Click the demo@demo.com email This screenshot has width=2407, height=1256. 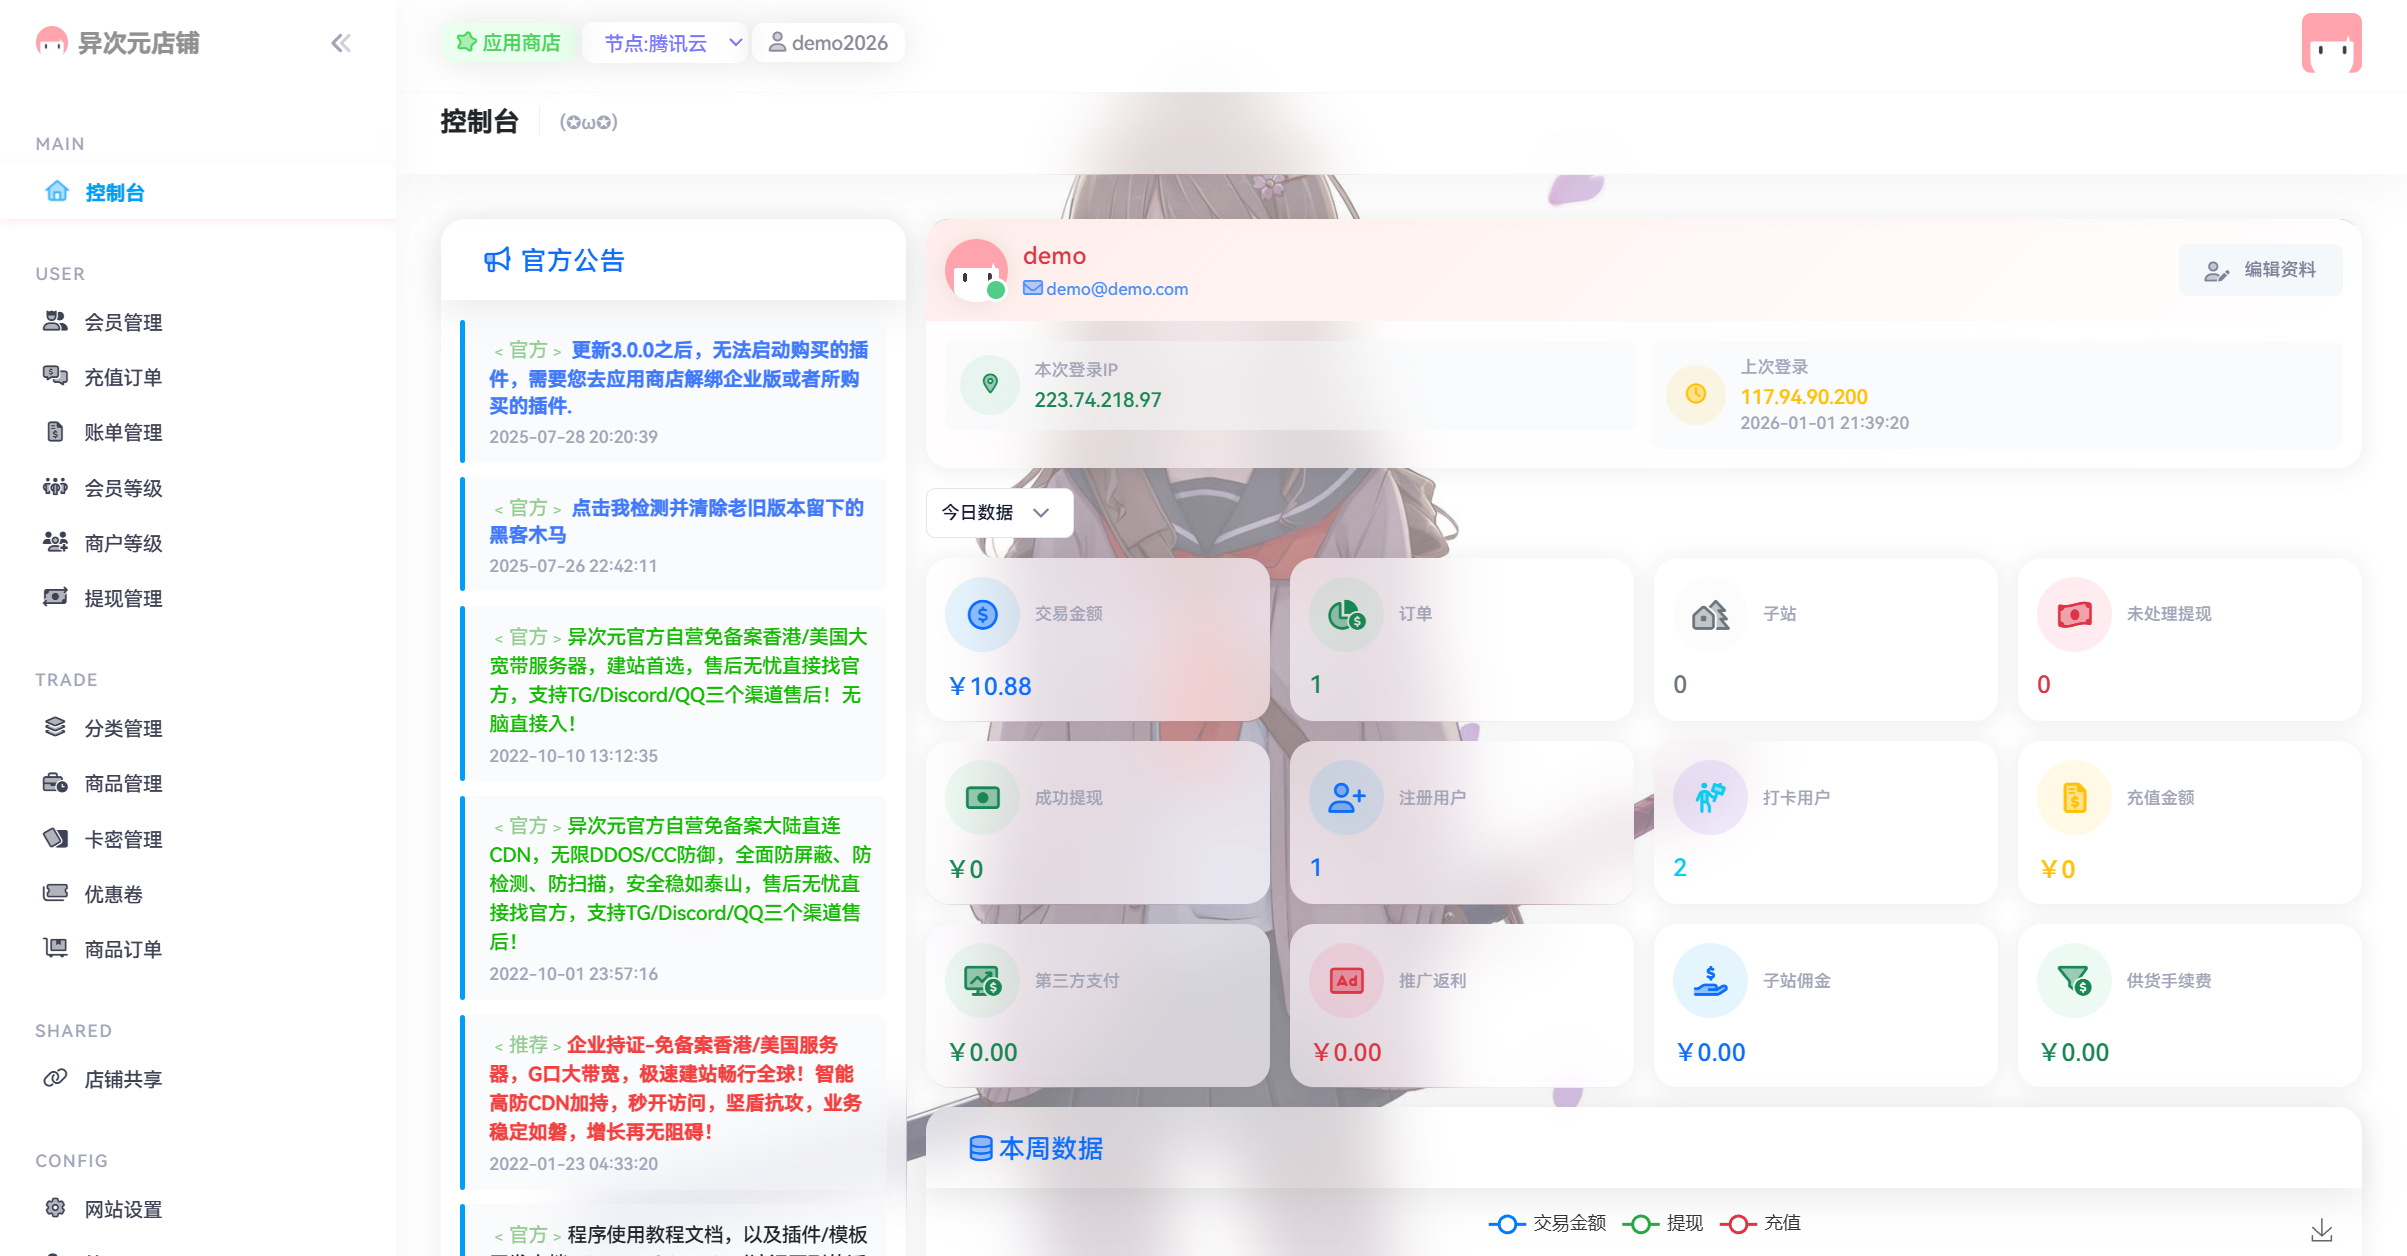pyautogui.click(x=1116, y=289)
